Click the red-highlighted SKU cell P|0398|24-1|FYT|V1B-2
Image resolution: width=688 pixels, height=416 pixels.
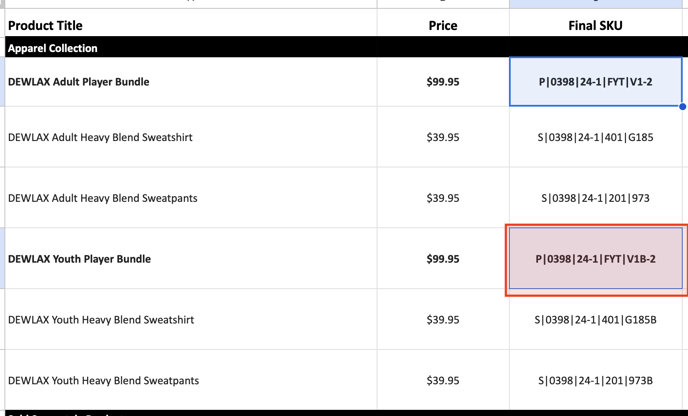pos(595,259)
